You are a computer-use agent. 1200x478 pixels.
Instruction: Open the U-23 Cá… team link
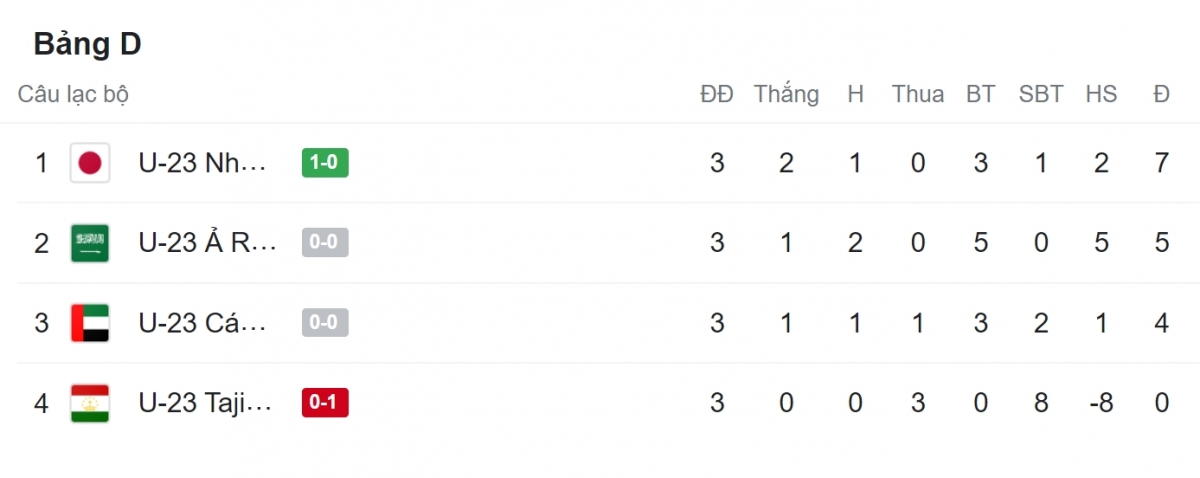point(203,323)
